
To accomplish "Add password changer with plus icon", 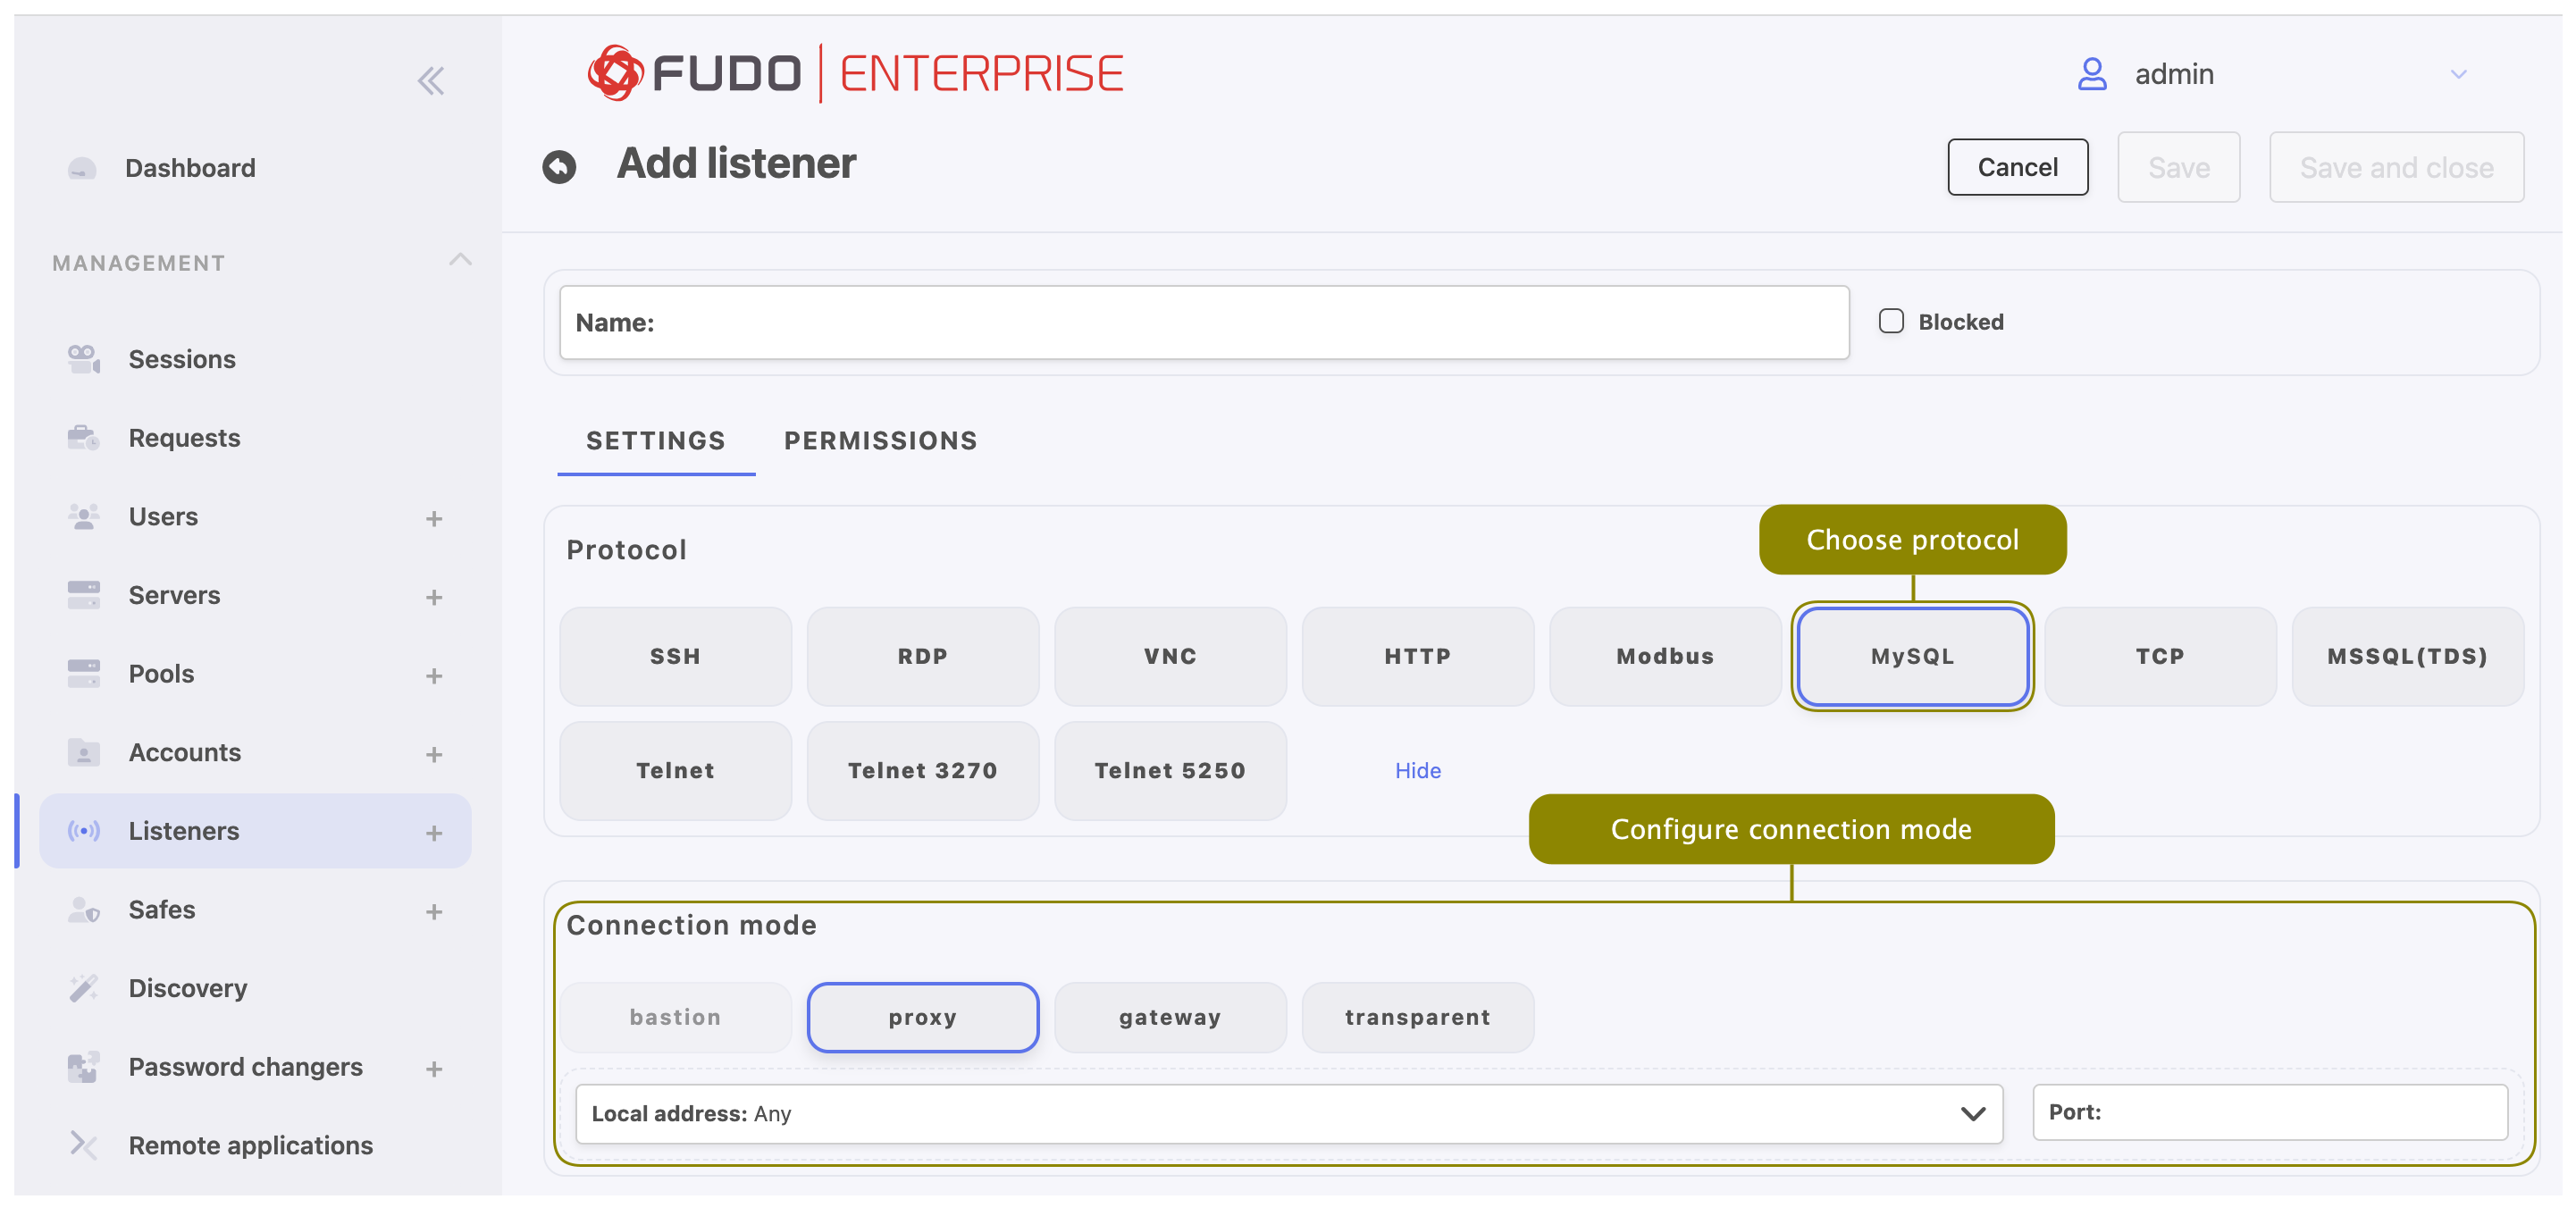I will [x=434, y=1069].
